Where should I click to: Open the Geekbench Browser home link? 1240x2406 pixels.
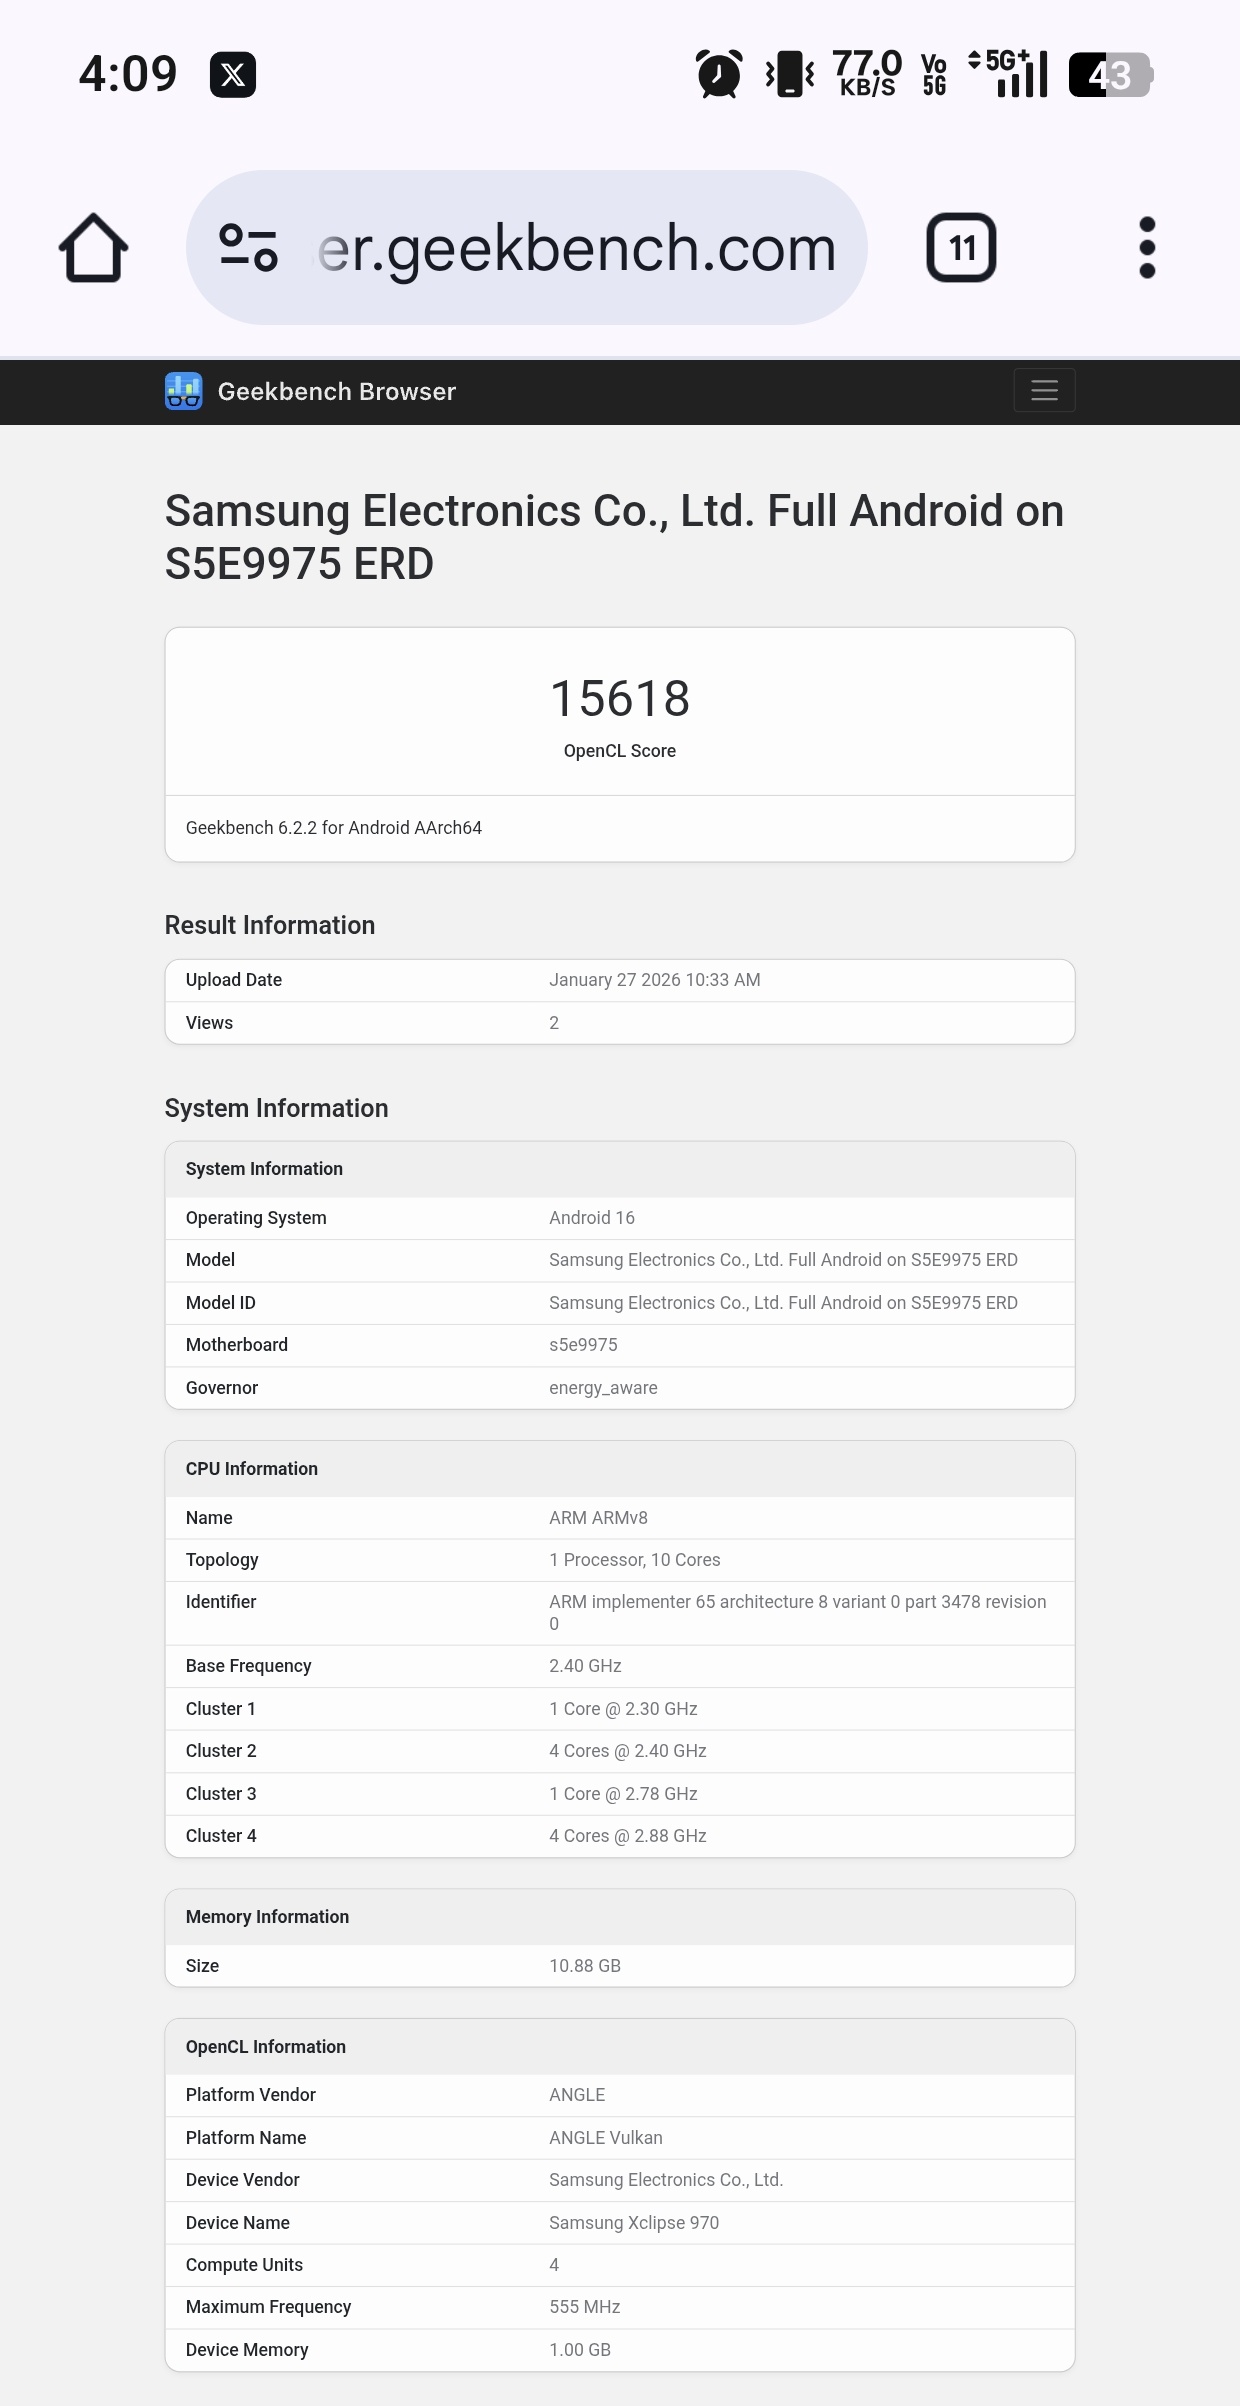coord(336,391)
